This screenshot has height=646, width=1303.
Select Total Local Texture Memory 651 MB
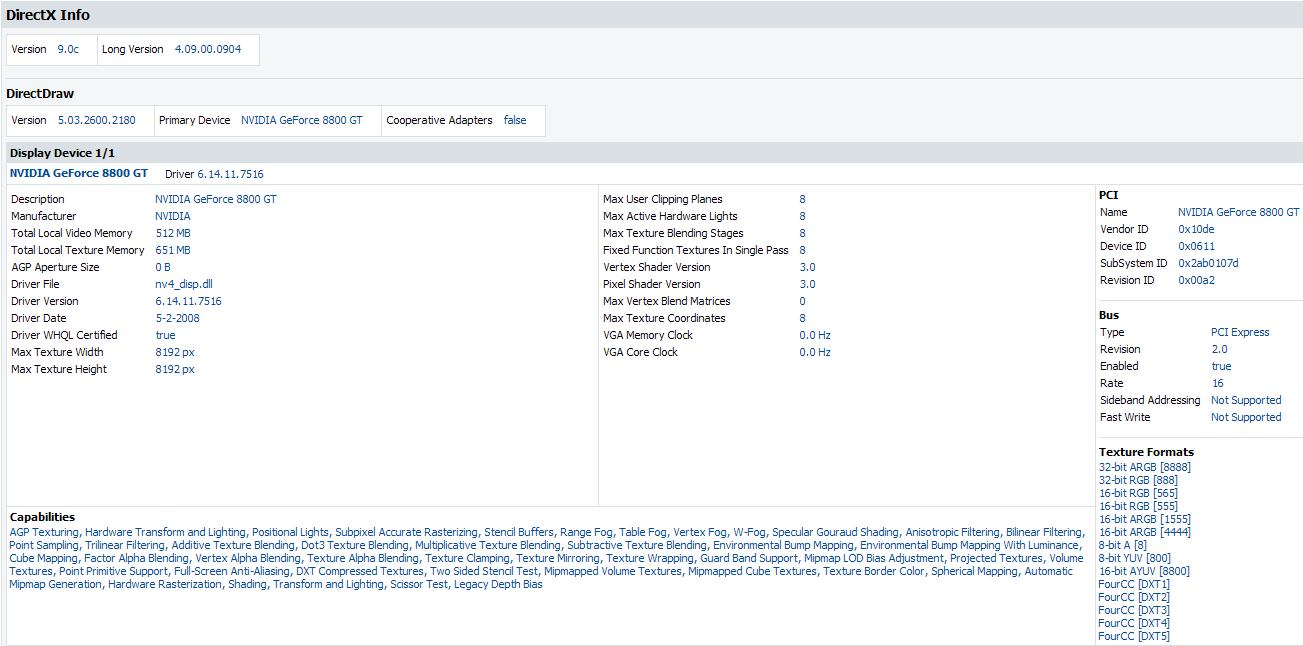pyautogui.click(x=173, y=250)
